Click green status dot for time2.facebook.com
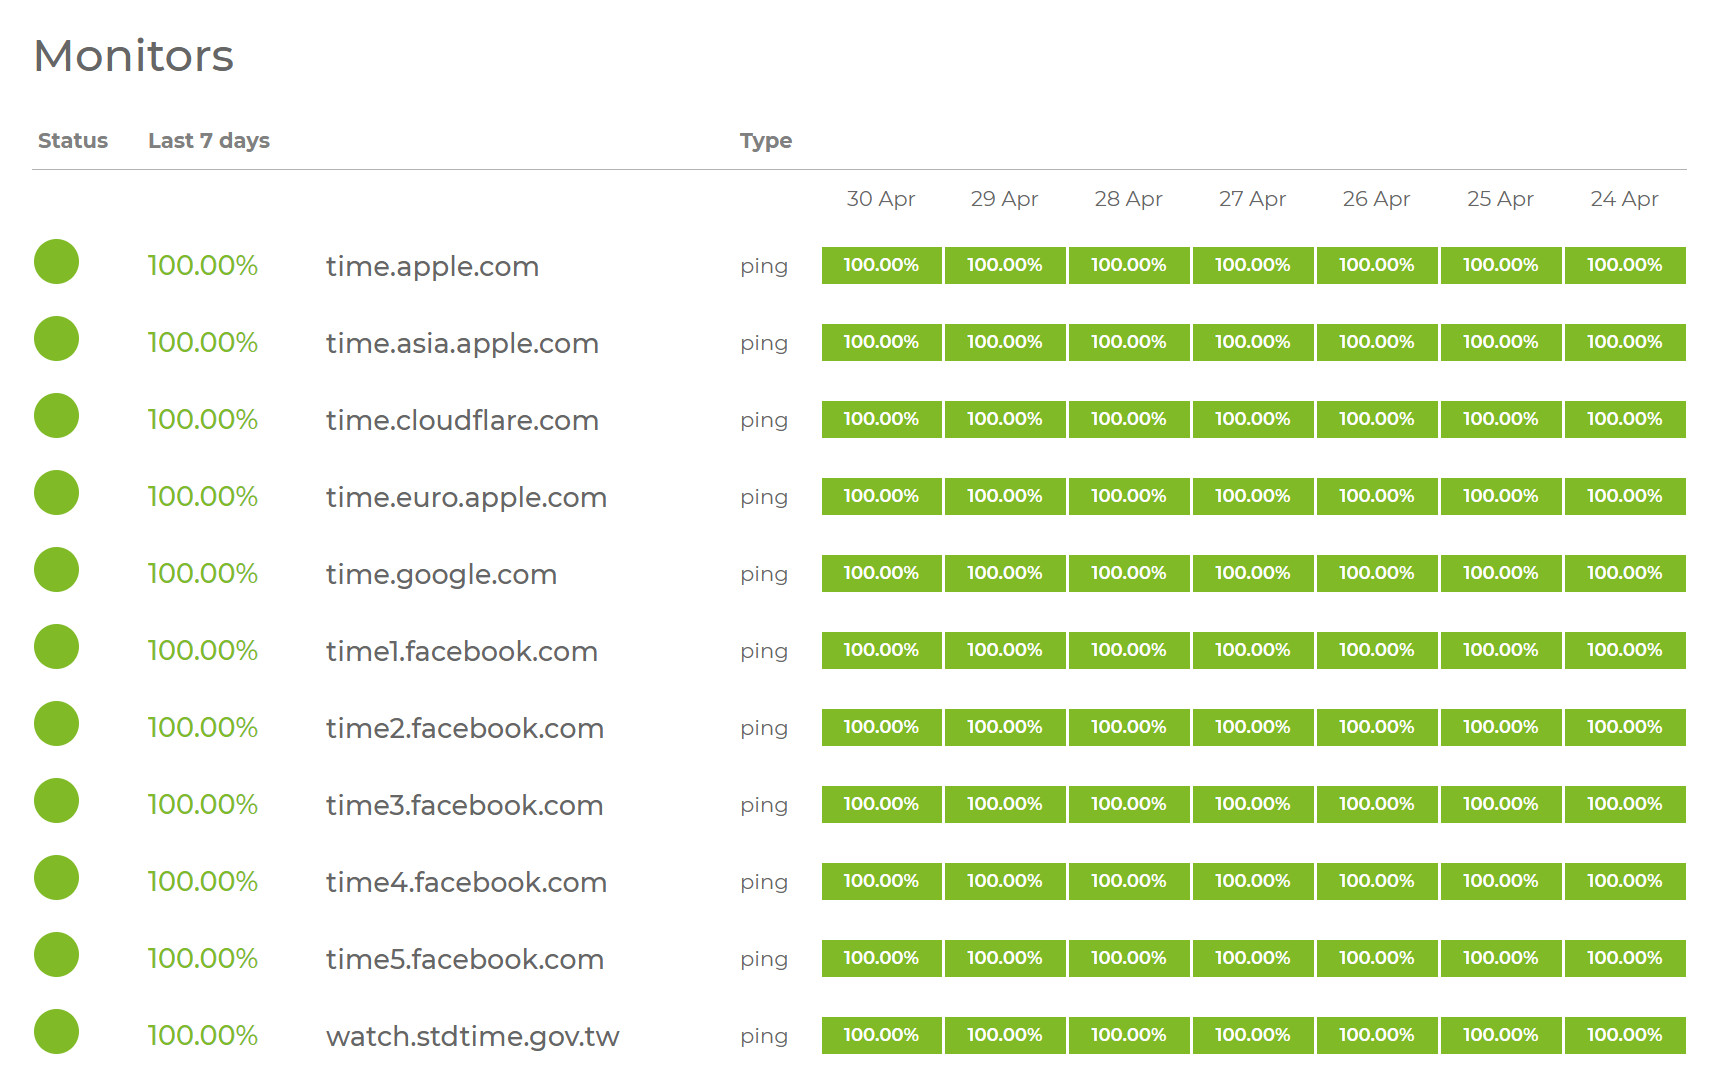Screen dimensions: 1716x1090 (56, 724)
